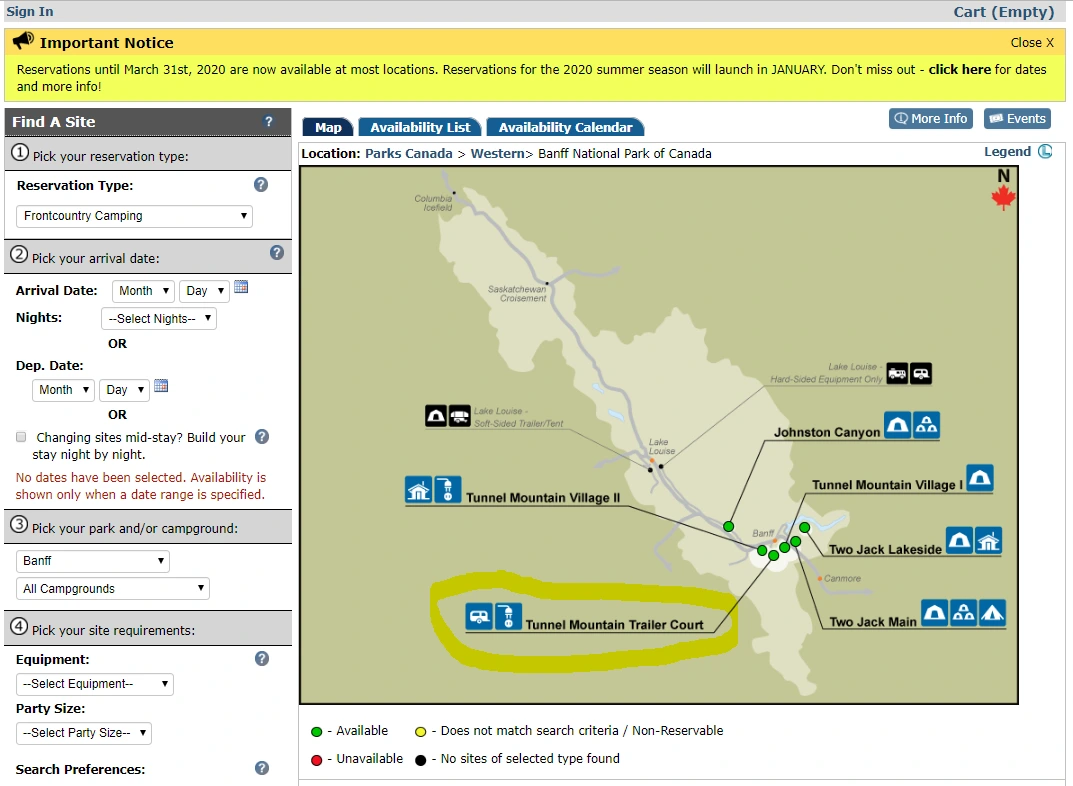Open help for changing sites mid-stay

[262, 436]
